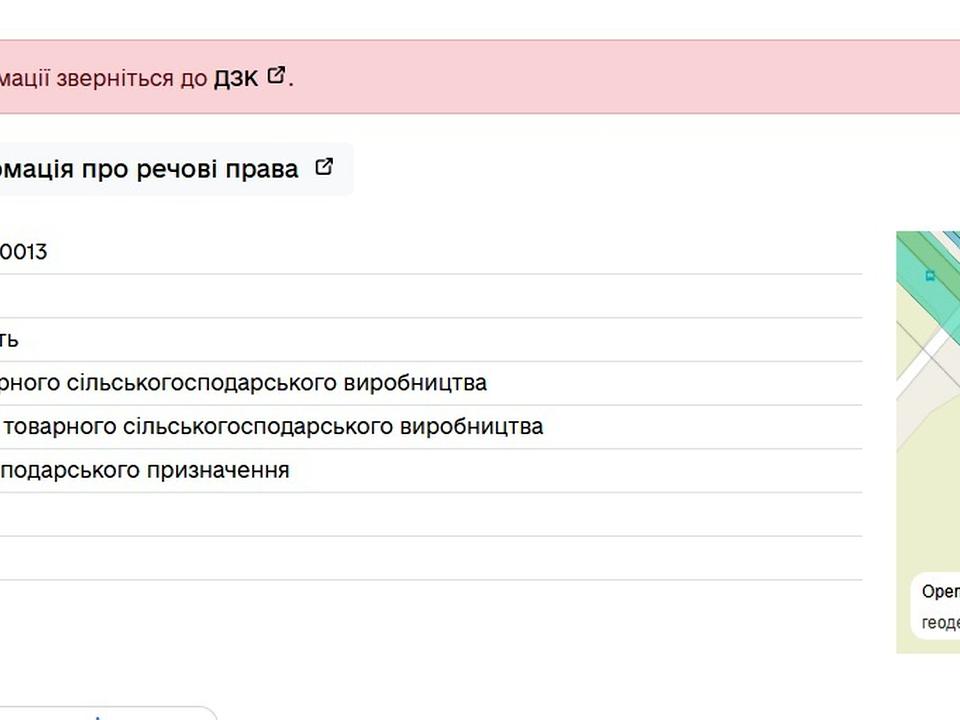Select the 'товарного сільськогосподарського виробництва' row
The width and height of the screenshot is (960, 720).
271,427
